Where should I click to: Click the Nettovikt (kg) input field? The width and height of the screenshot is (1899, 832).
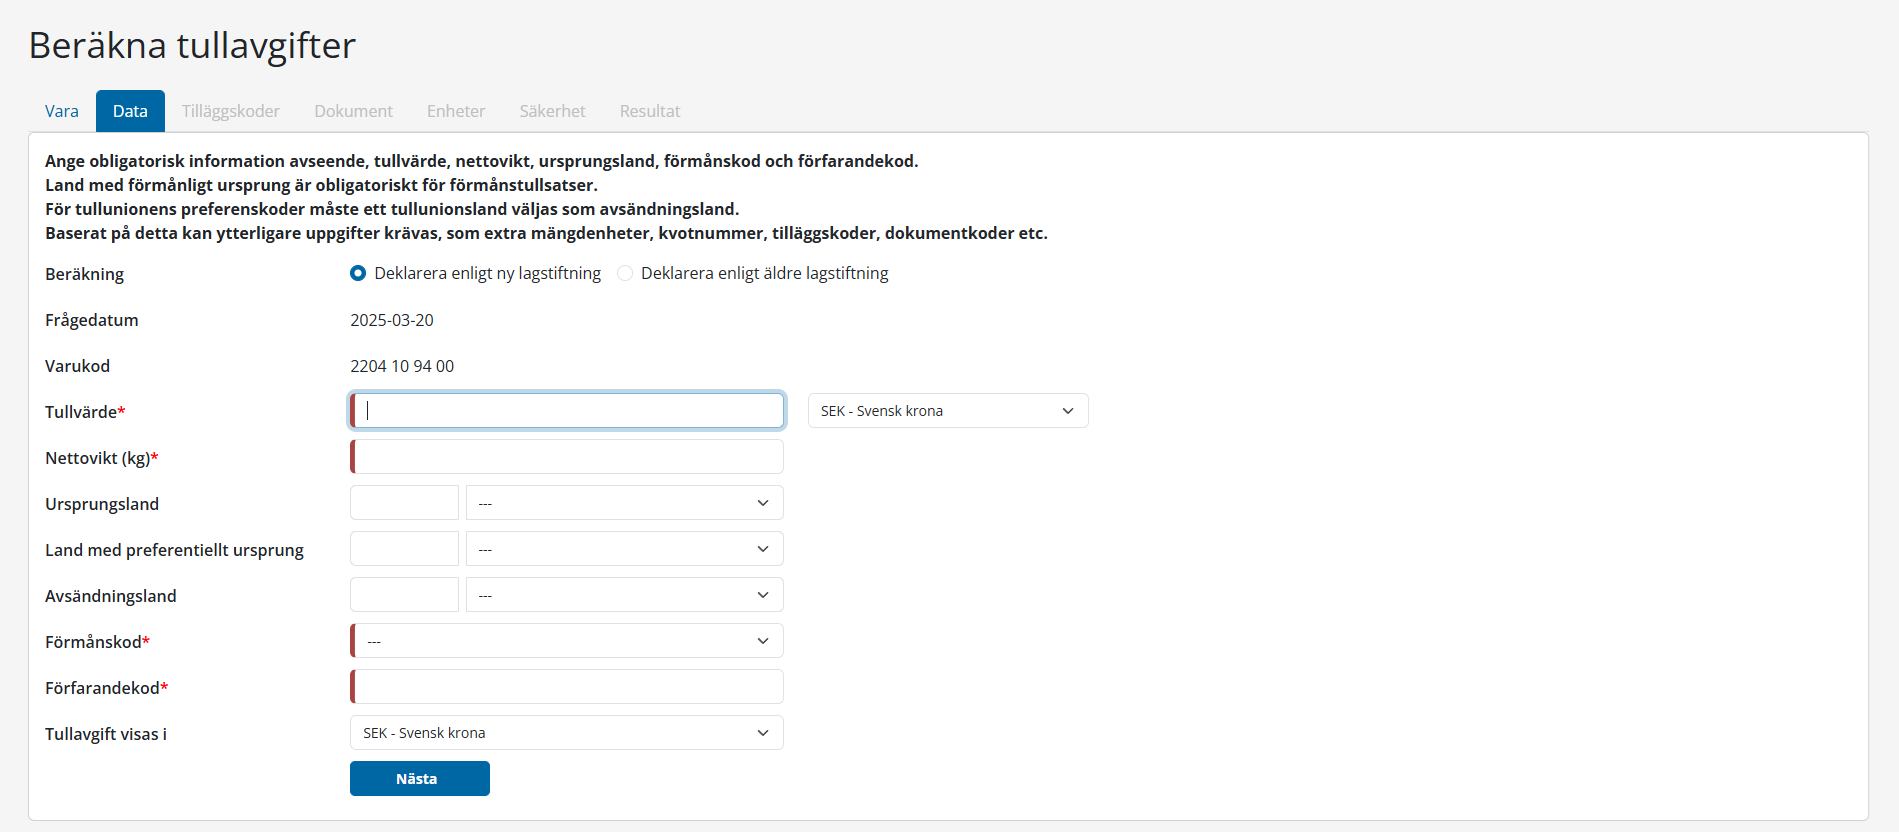click(568, 457)
